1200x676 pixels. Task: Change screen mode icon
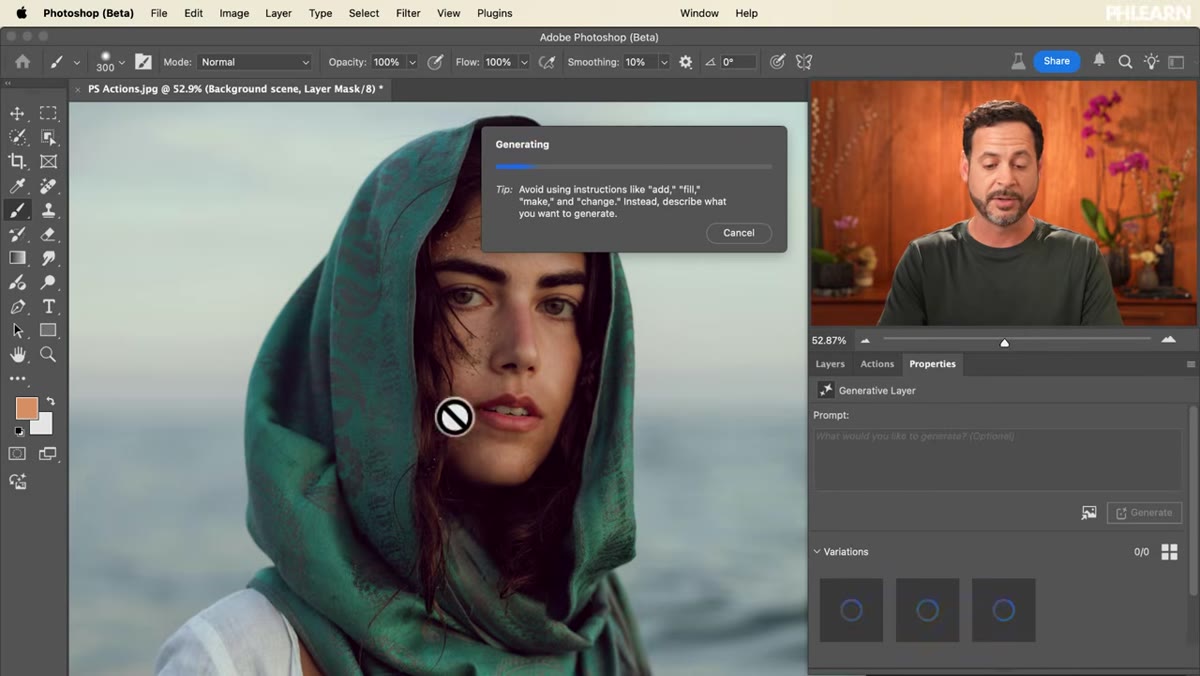coord(48,454)
